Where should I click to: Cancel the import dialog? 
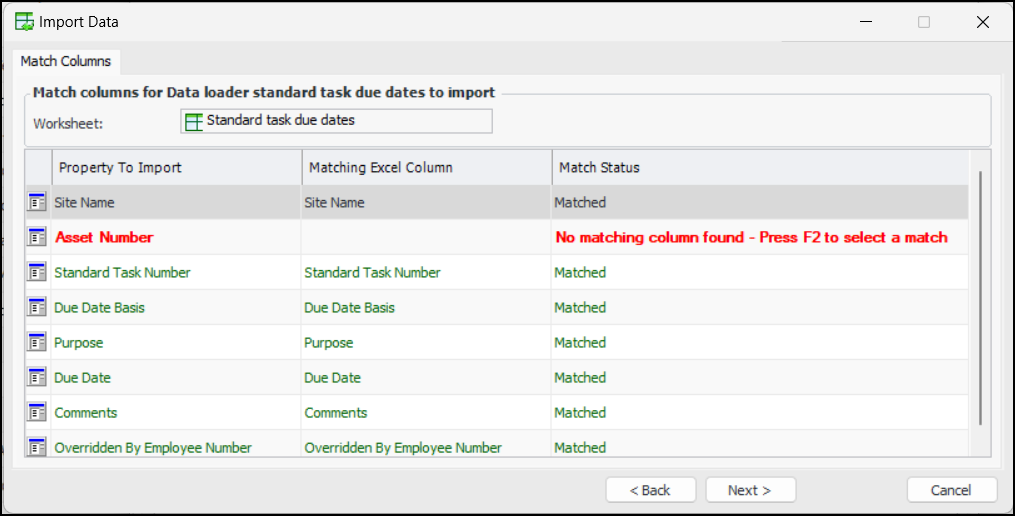coord(951,490)
